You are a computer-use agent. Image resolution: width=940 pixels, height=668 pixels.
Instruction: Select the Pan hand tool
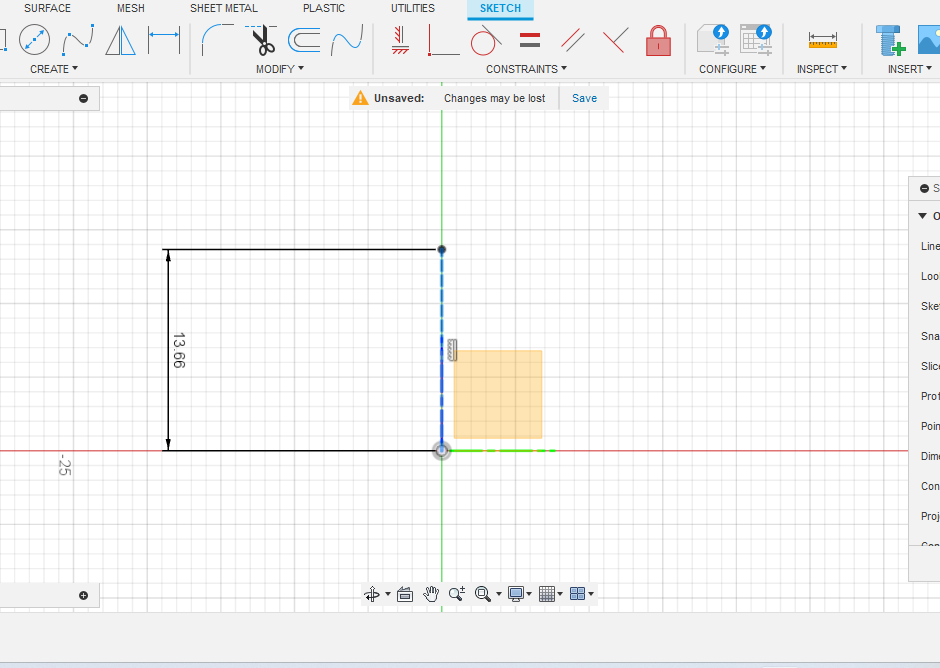coord(431,594)
